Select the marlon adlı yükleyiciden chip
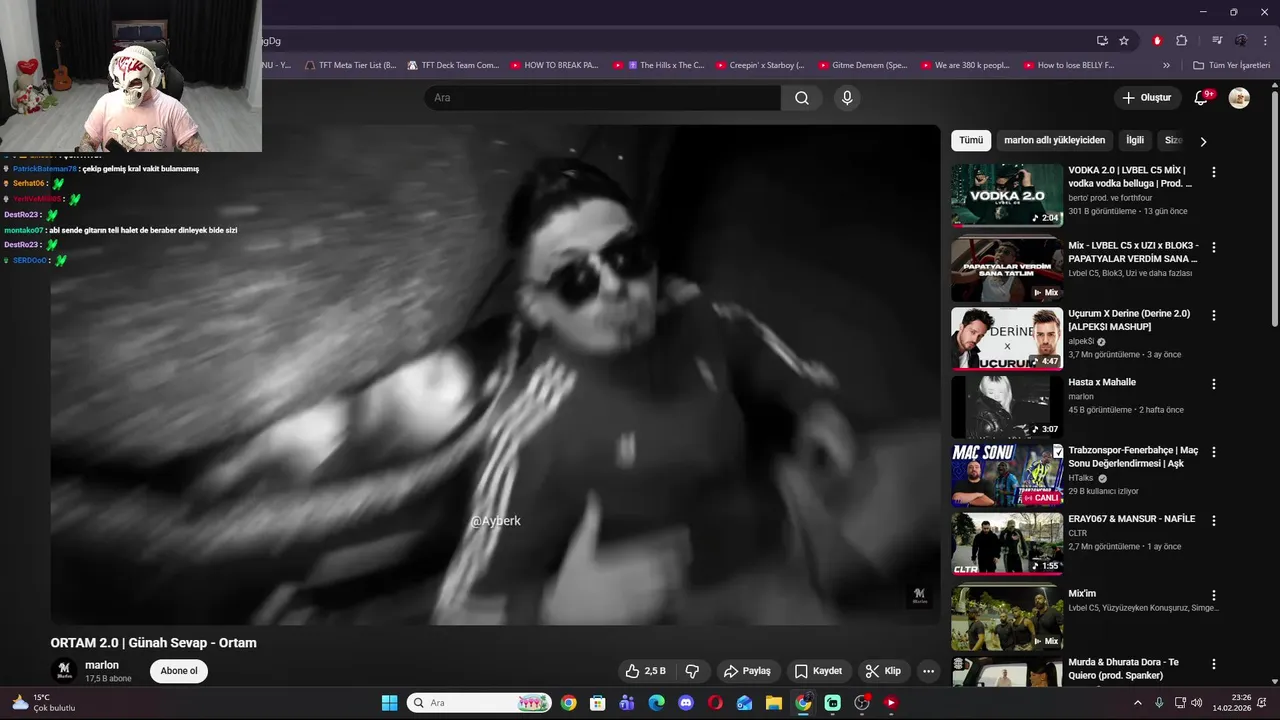The image size is (1280, 720). pyautogui.click(x=1054, y=141)
